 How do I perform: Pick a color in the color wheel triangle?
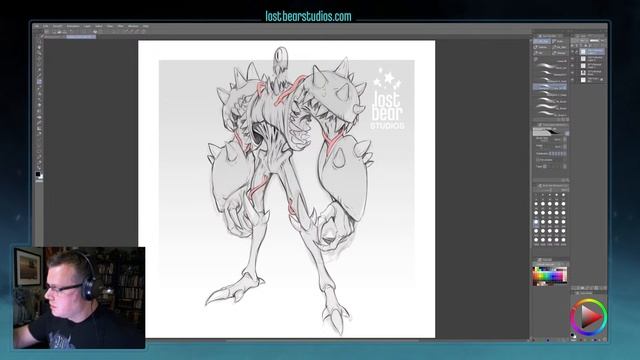(x=590, y=317)
